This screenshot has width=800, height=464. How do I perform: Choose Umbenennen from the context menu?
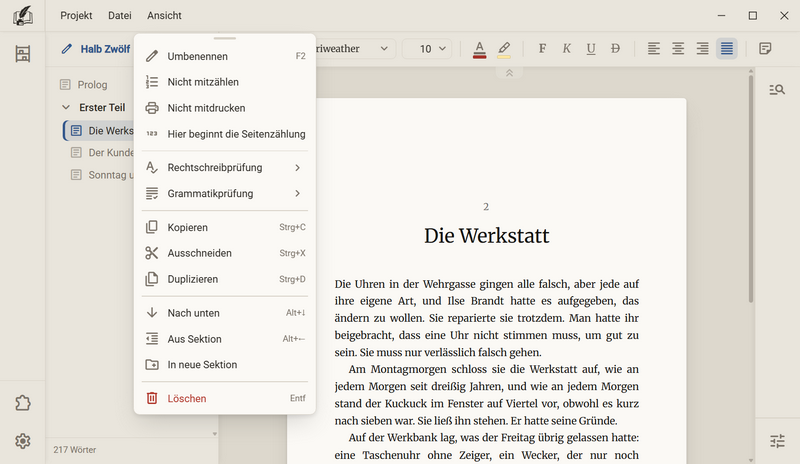224,56
